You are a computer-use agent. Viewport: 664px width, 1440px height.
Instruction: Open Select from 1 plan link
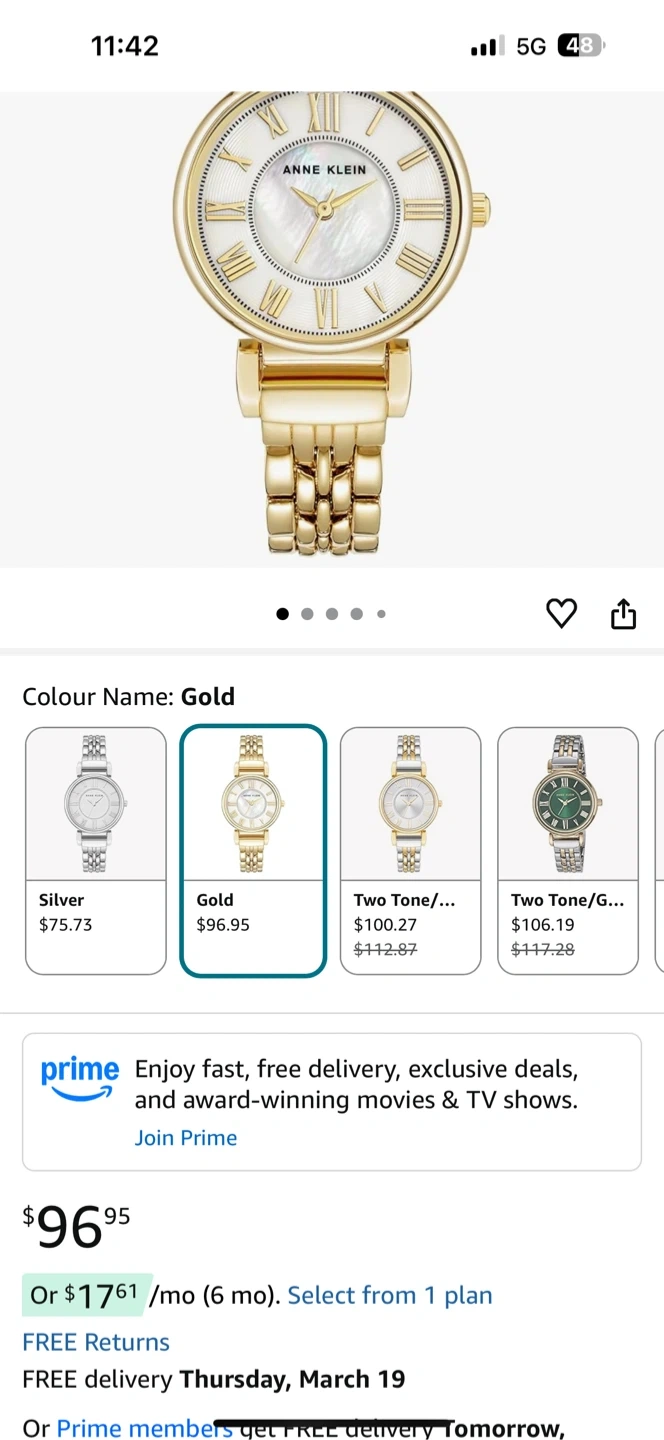point(390,1296)
